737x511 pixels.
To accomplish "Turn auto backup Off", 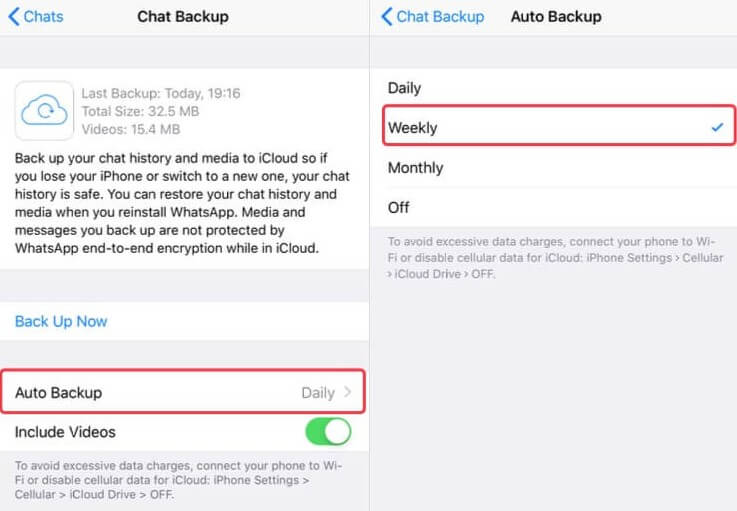I will coord(399,208).
